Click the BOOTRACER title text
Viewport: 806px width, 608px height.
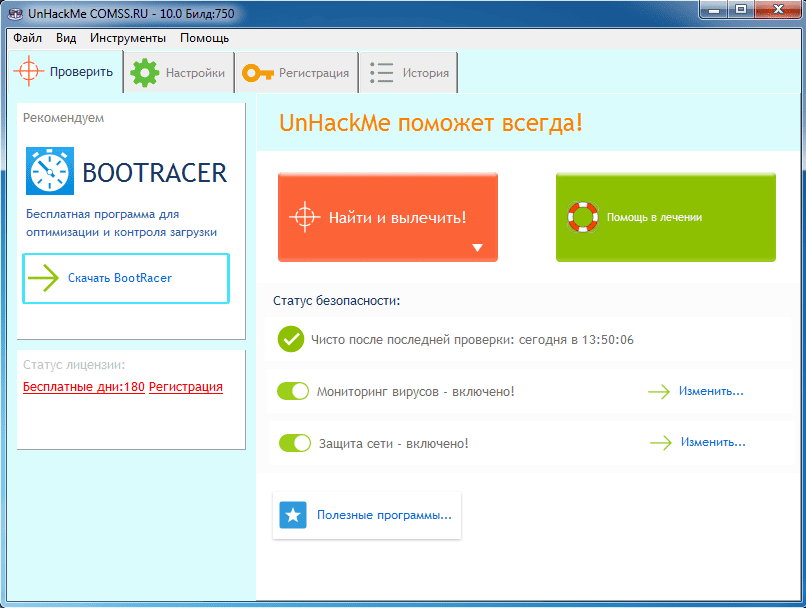click(154, 173)
